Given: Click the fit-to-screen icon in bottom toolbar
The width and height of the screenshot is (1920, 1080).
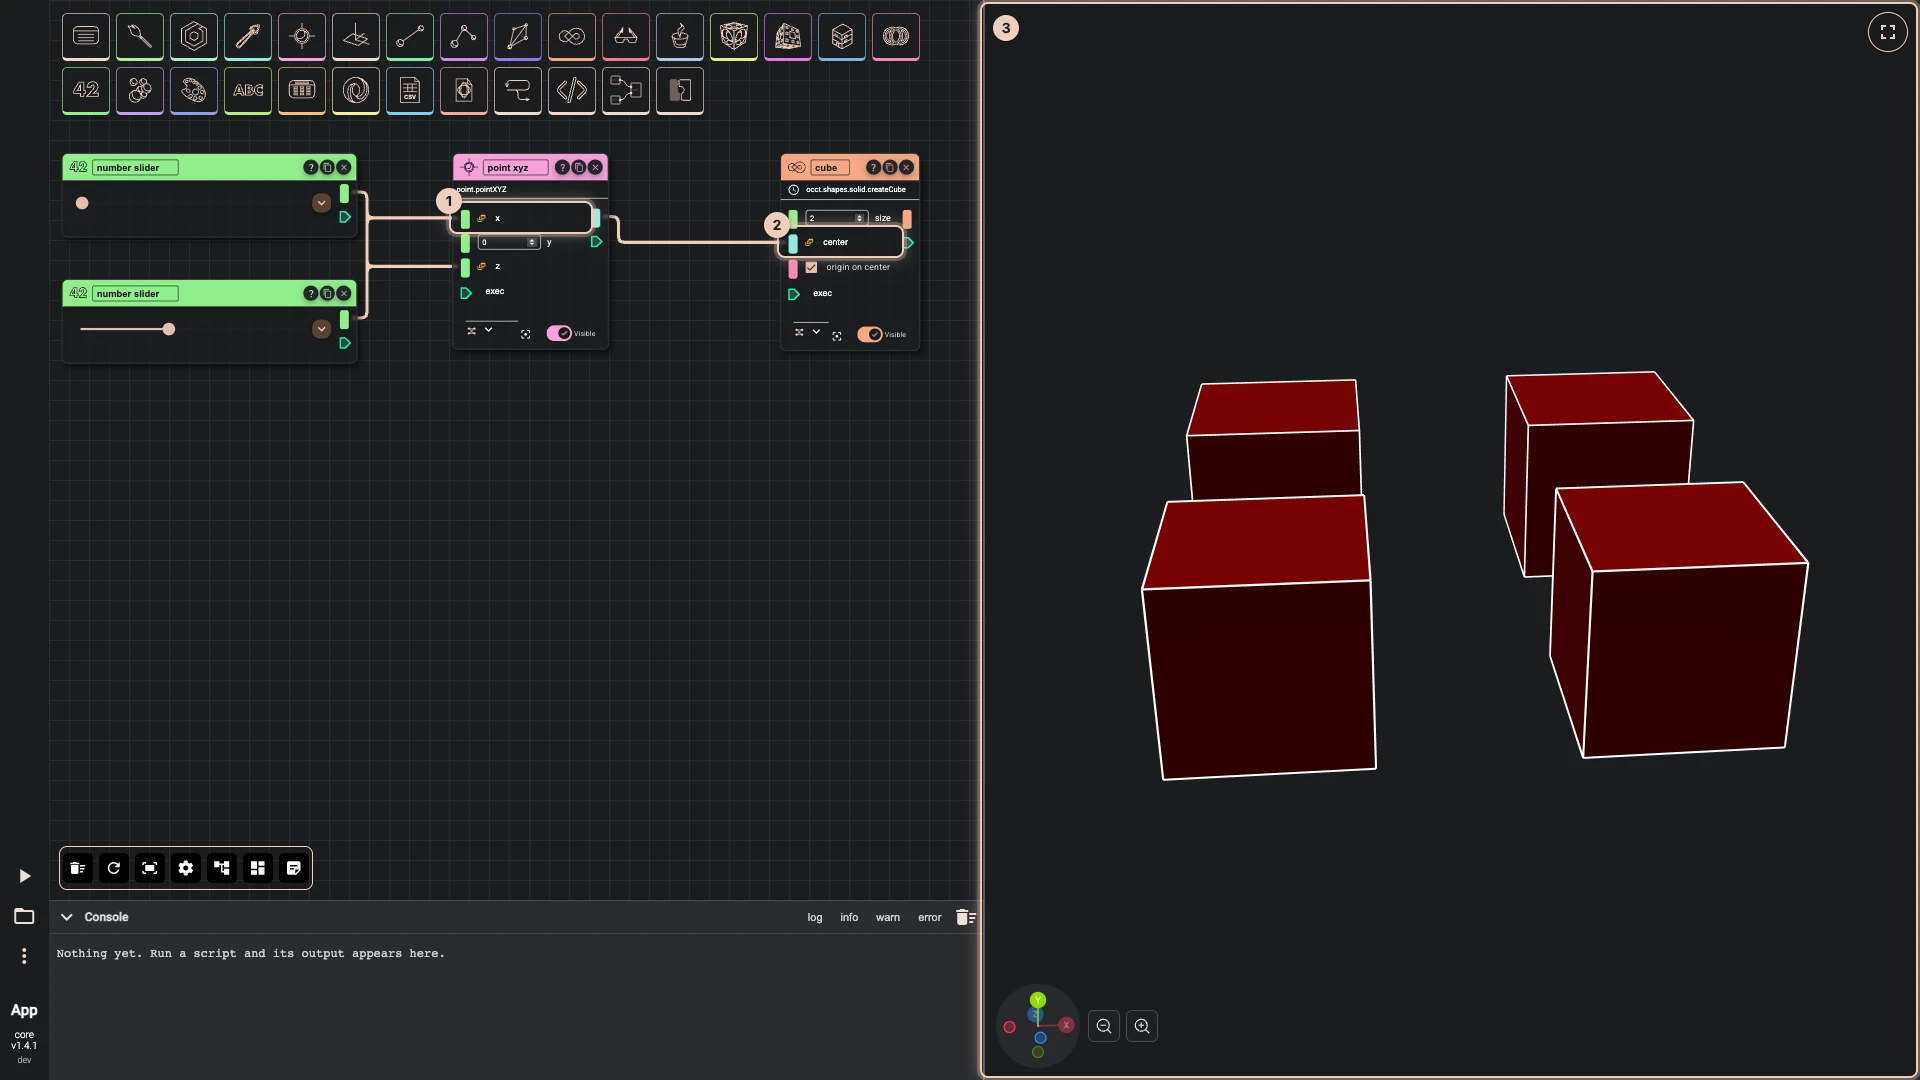Looking at the screenshot, I should (x=150, y=868).
